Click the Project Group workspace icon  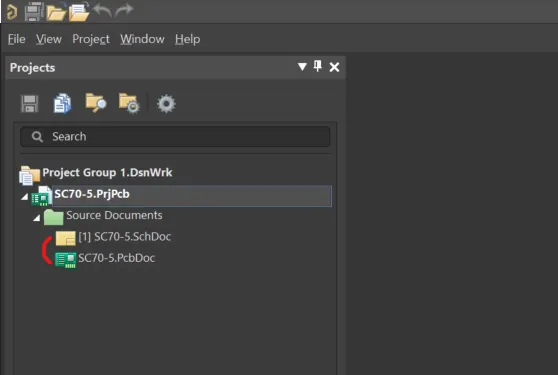pos(29,176)
